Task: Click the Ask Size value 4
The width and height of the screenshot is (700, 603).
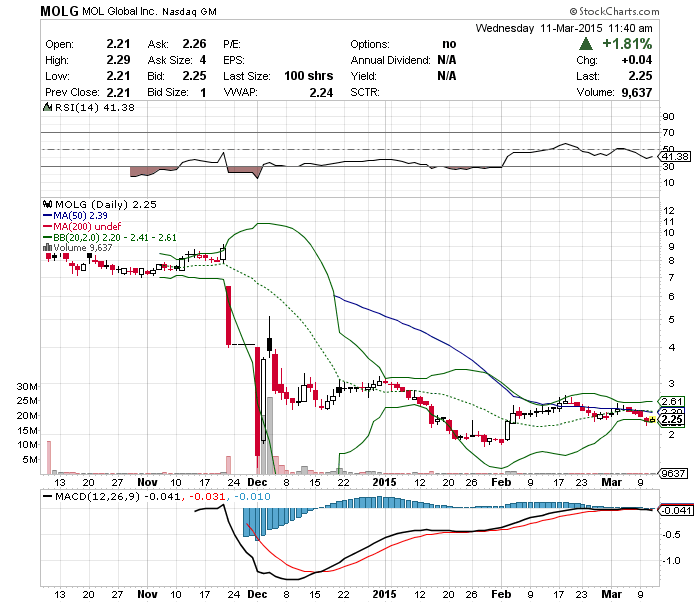Action: tap(203, 60)
